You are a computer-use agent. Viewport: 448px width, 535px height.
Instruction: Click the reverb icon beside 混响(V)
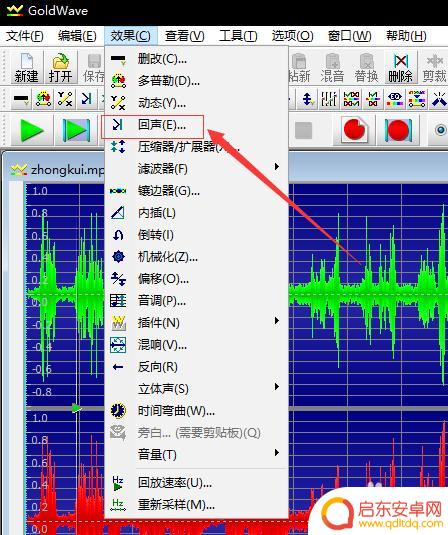[118, 345]
